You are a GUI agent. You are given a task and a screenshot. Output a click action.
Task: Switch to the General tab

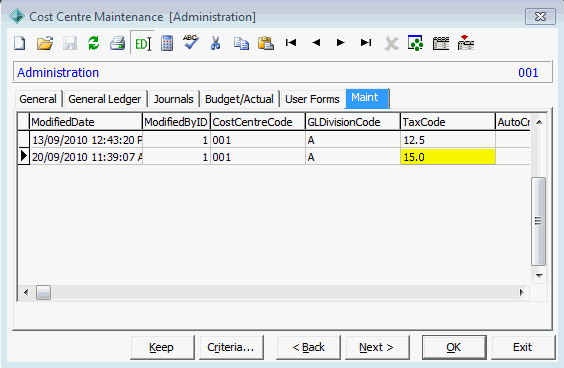38,99
